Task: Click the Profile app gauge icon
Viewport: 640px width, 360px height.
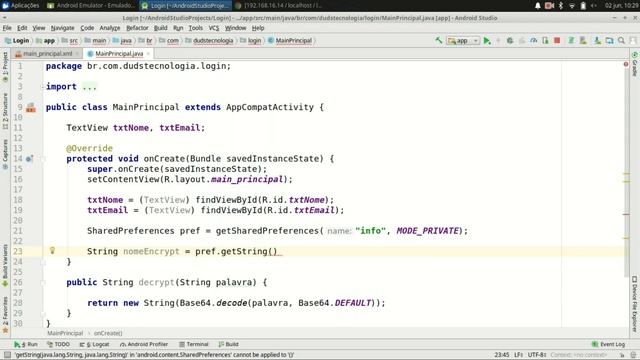Action: (x=533, y=40)
